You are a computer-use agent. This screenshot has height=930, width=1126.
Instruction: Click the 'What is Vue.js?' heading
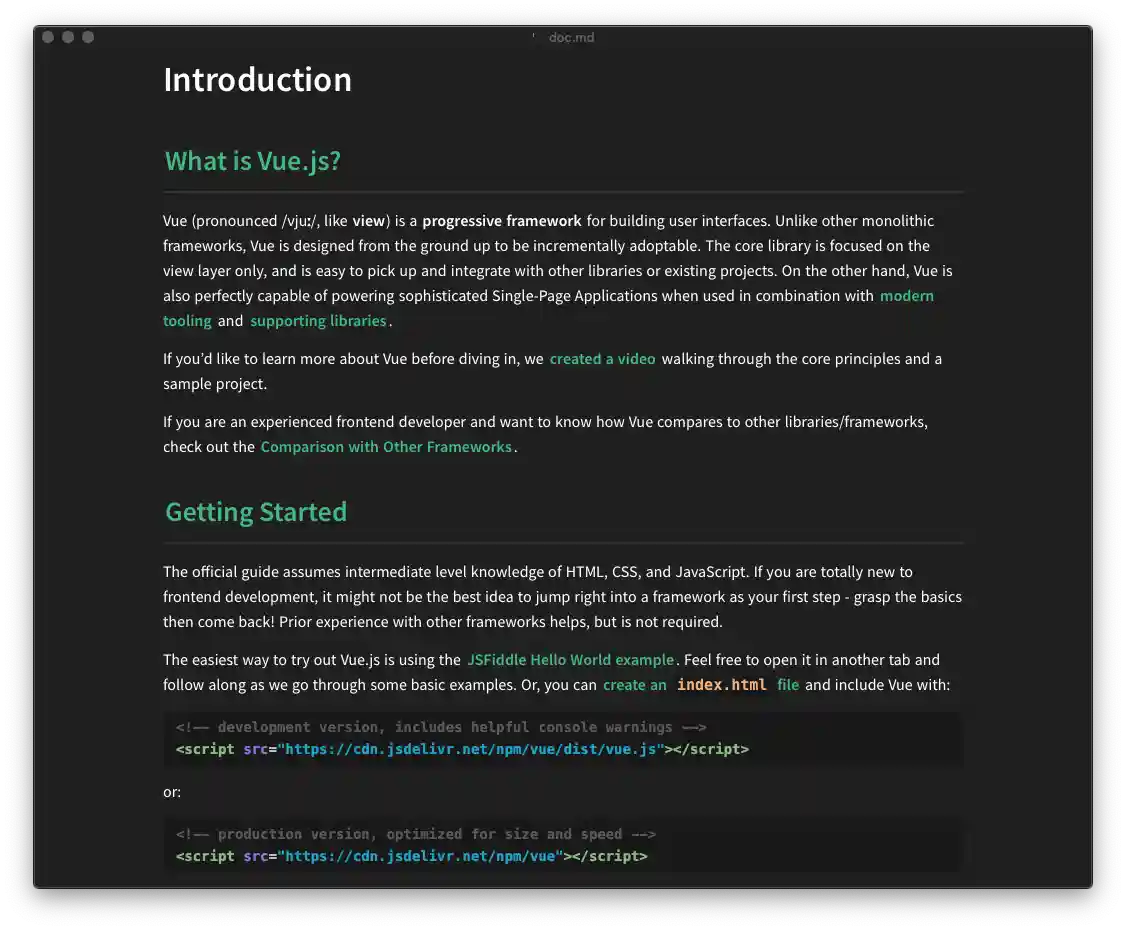click(253, 161)
